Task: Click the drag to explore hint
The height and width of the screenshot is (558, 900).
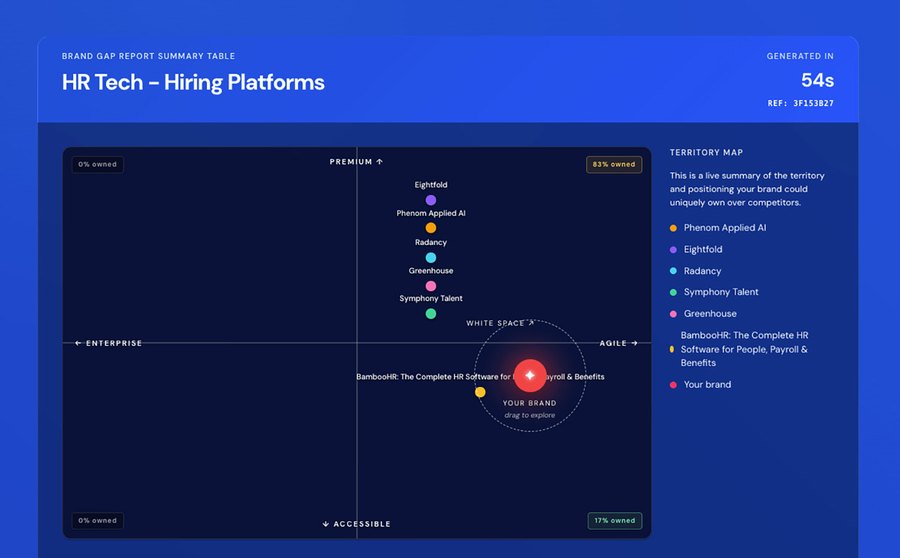Action: [x=530, y=415]
